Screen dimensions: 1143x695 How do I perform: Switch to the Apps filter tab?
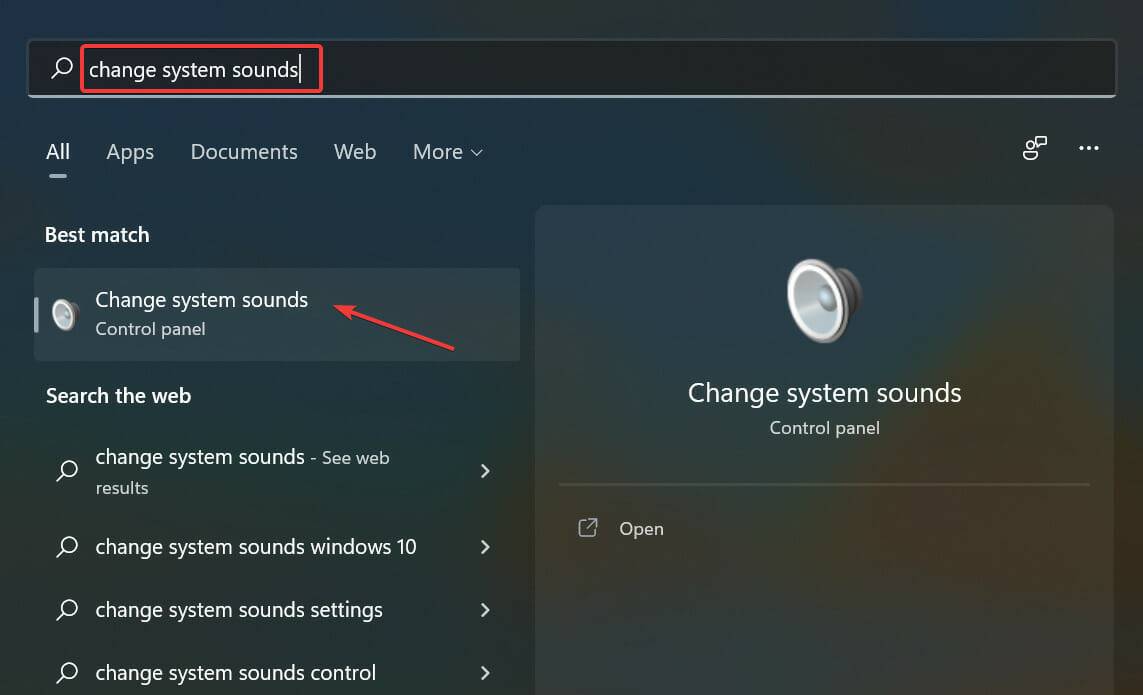(x=130, y=152)
